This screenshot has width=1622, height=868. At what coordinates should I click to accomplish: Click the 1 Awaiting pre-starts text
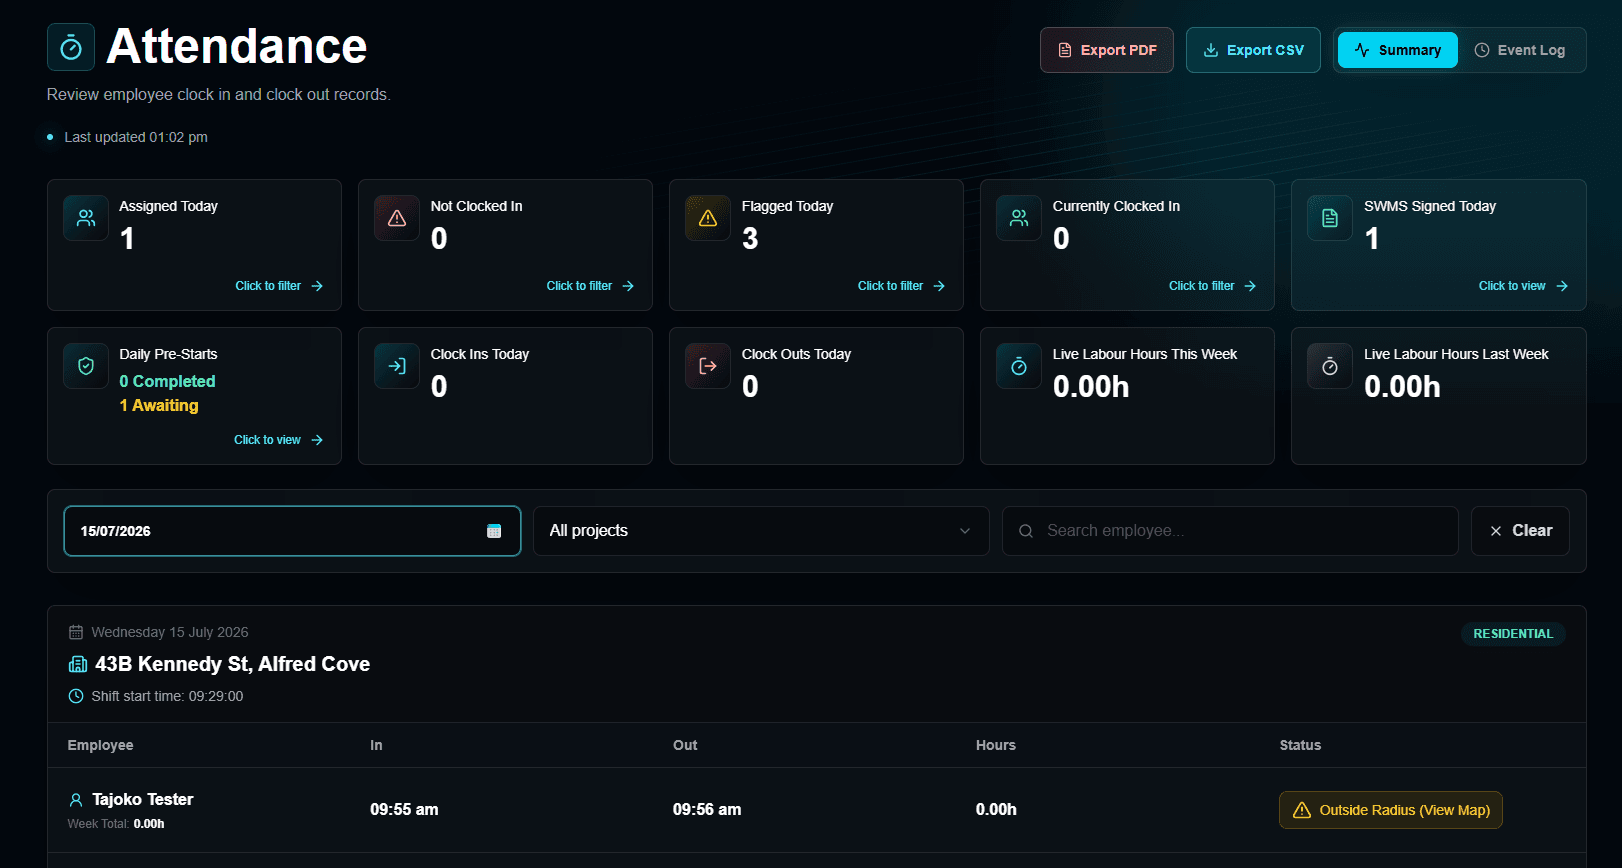pyautogui.click(x=159, y=405)
